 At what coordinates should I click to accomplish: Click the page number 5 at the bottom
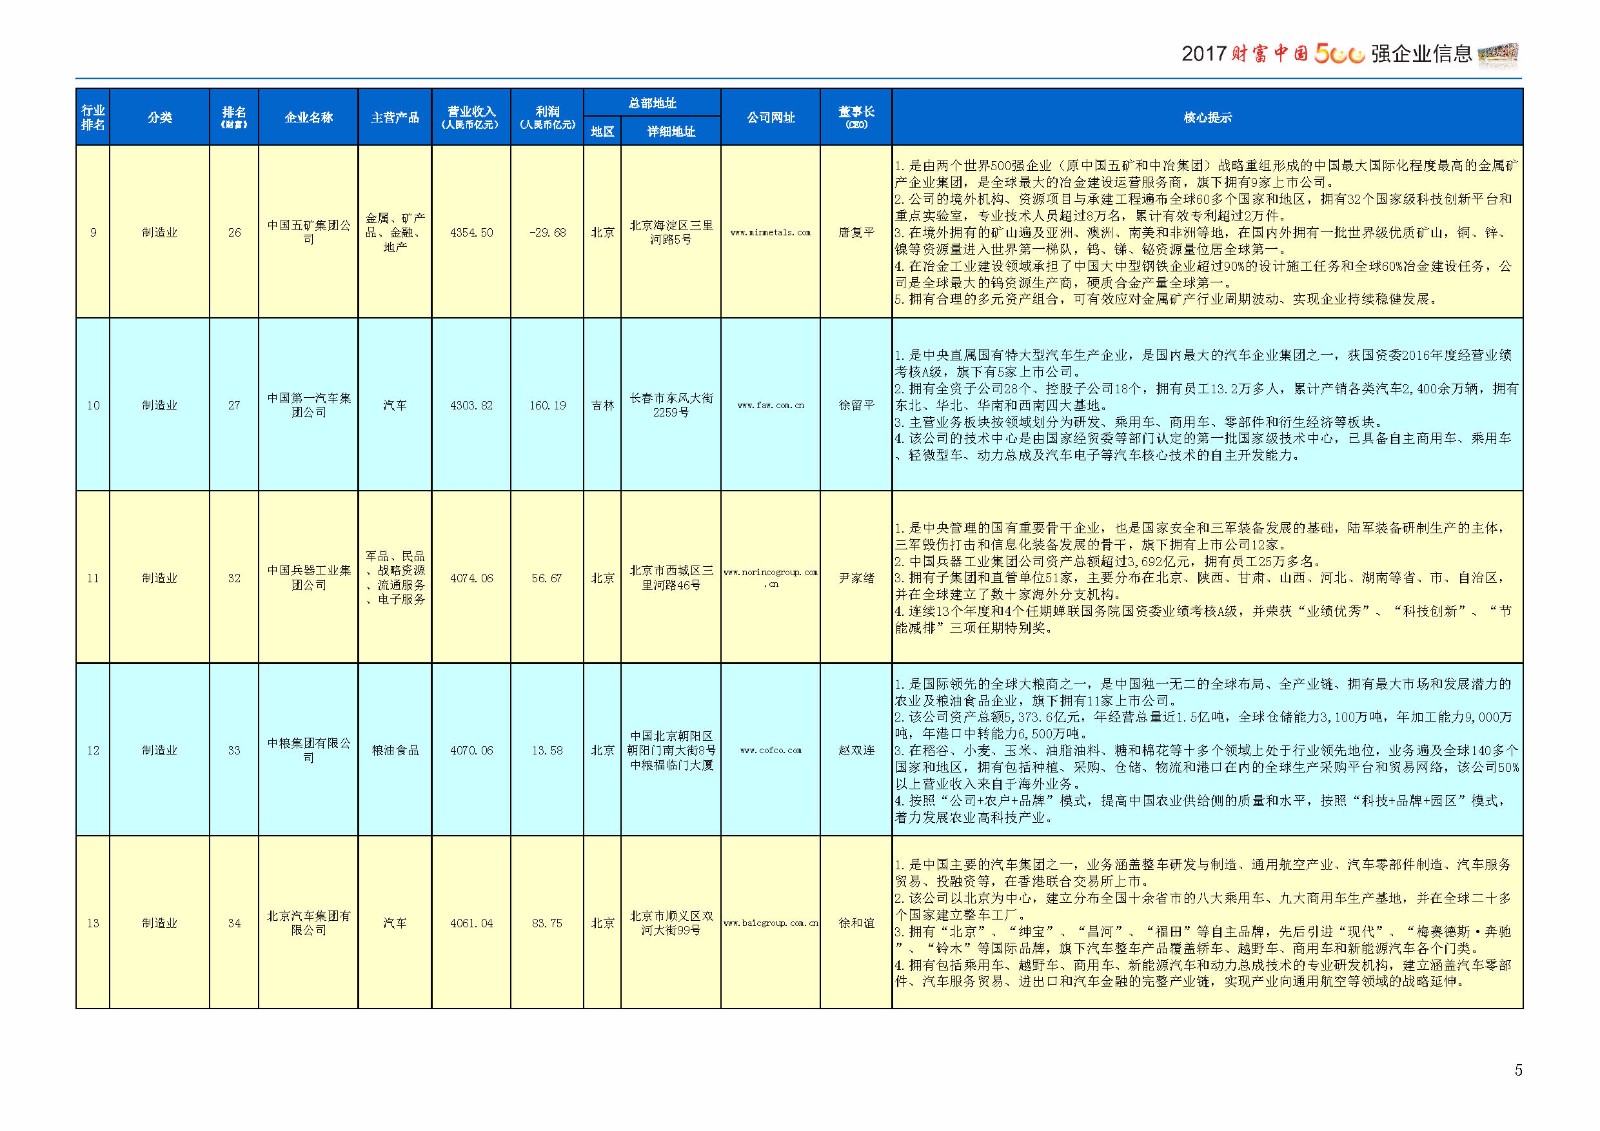tap(1518, 1070)
